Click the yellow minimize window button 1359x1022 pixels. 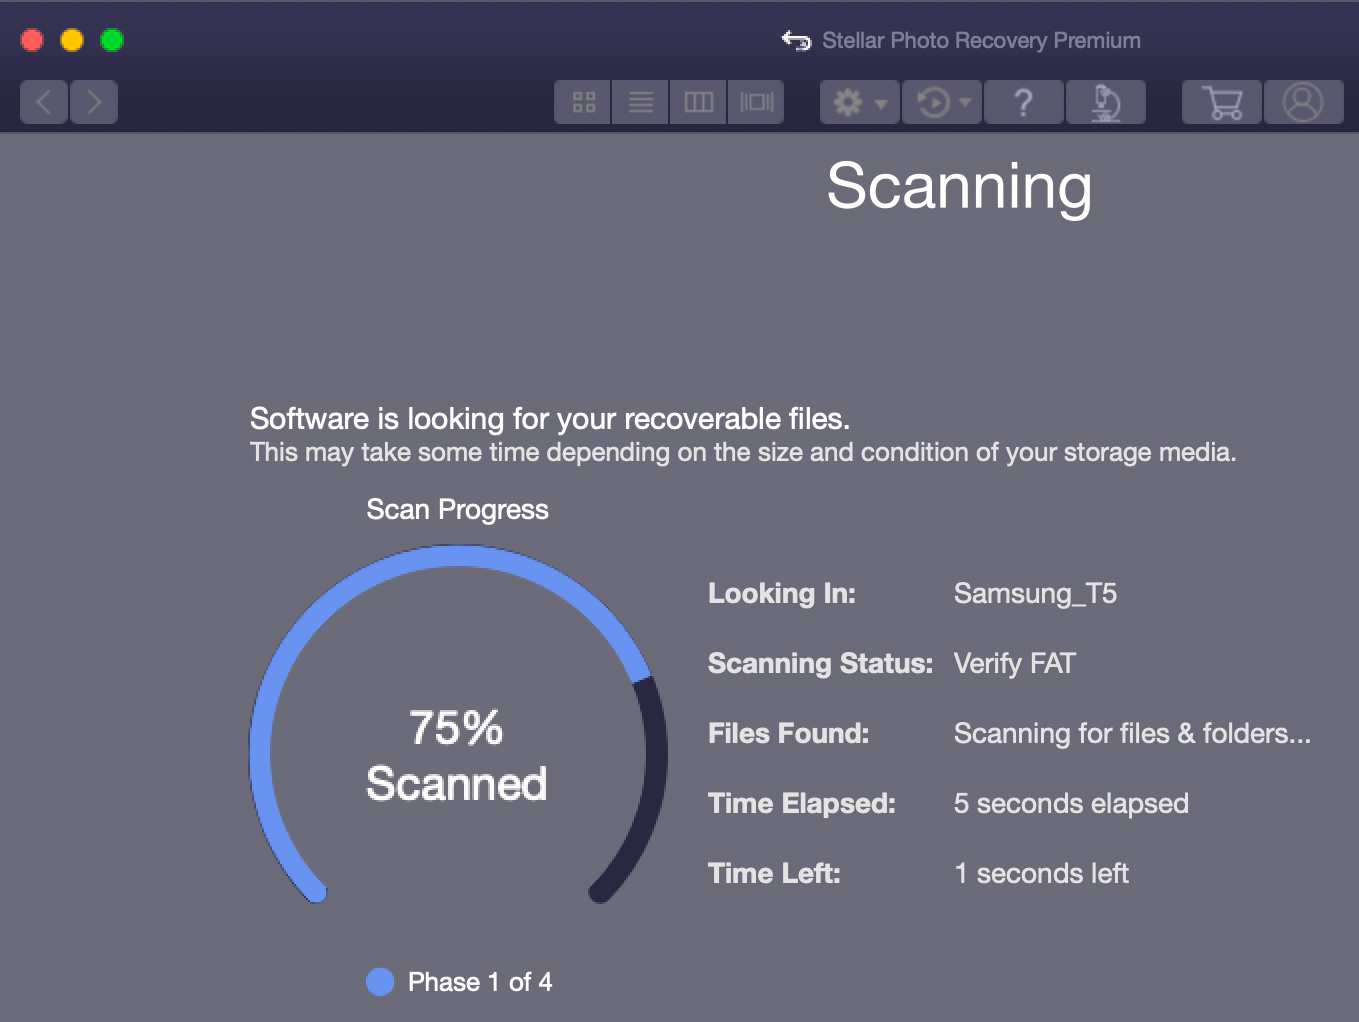pos(72,40)
